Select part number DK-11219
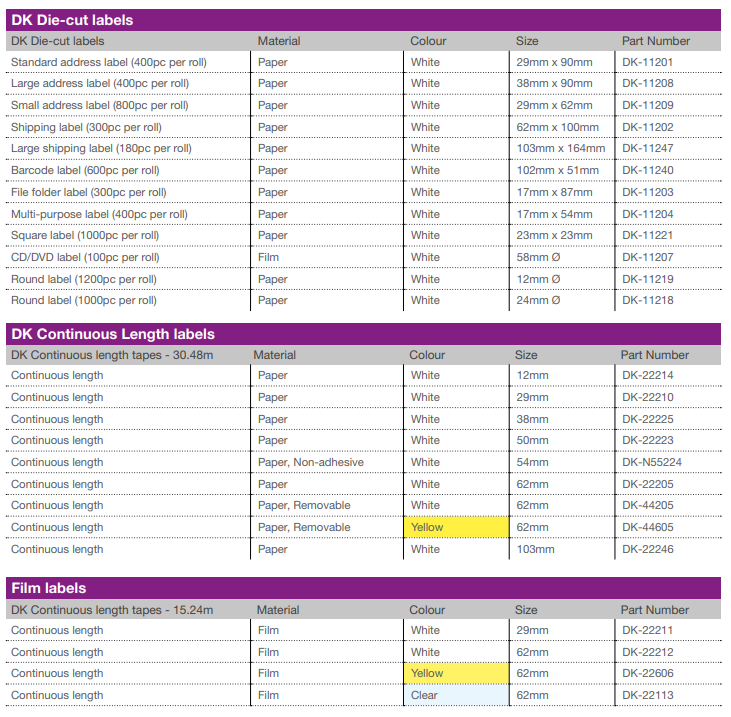 [648, 279]
